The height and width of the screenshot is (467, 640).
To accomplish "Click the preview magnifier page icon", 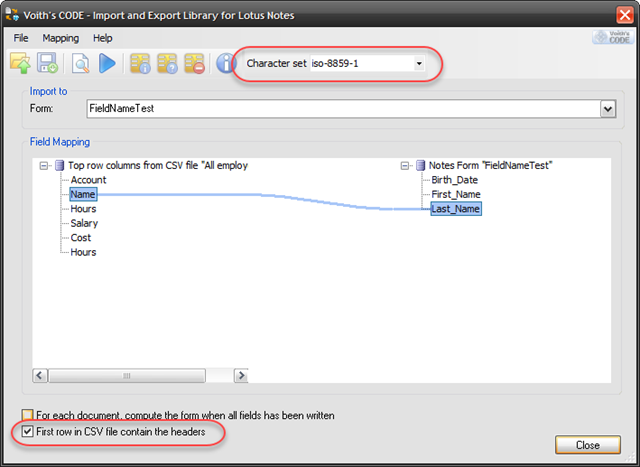I will tap(80, 63).
